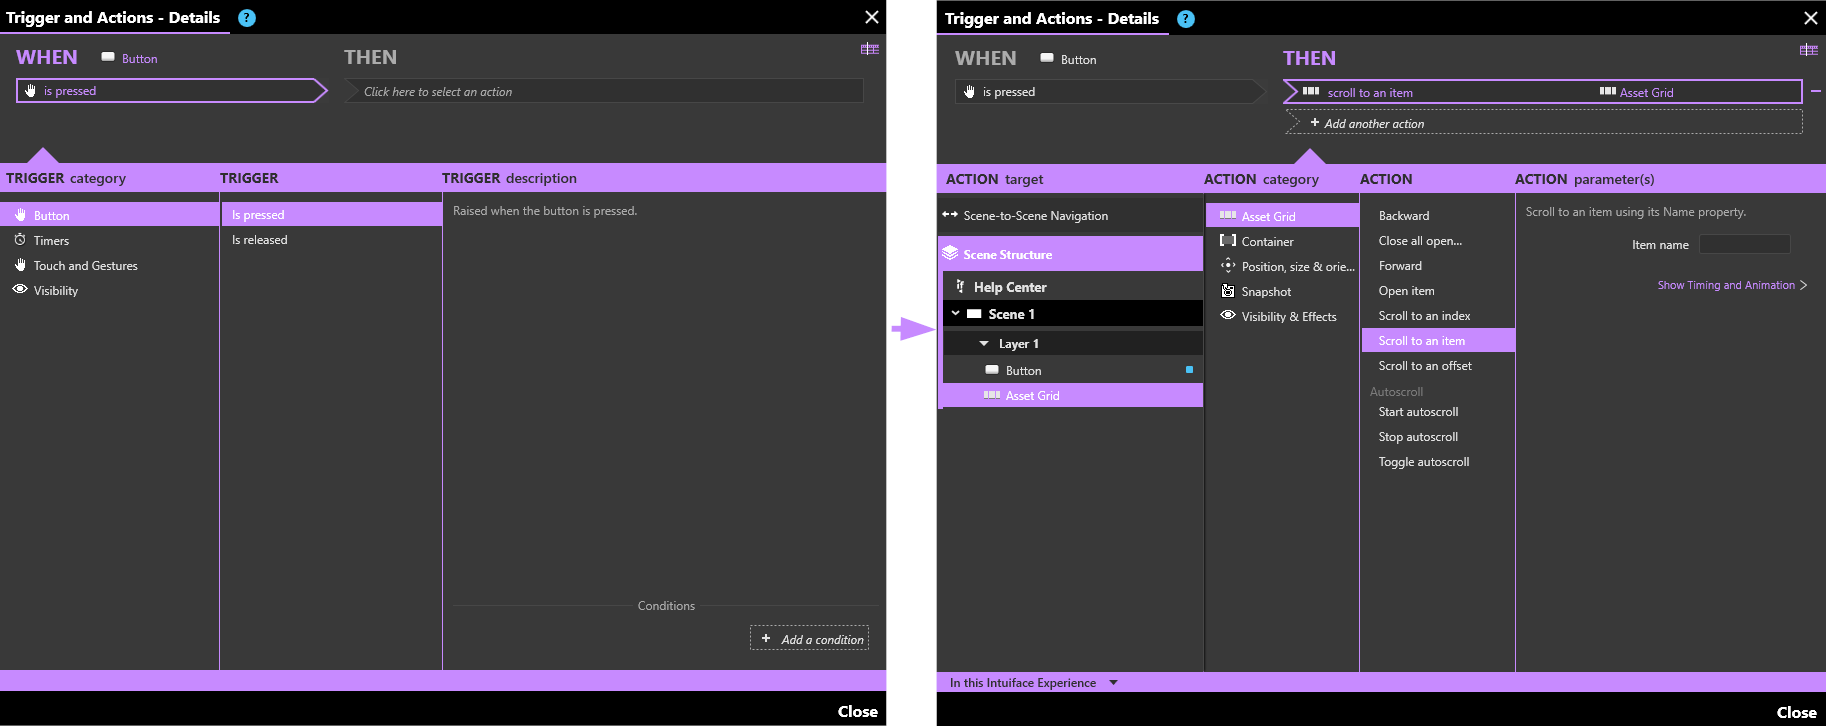Choose Scroll to an index action
The width and height of the screenshot is (1826, 726).
click(x=1424, y=316)
